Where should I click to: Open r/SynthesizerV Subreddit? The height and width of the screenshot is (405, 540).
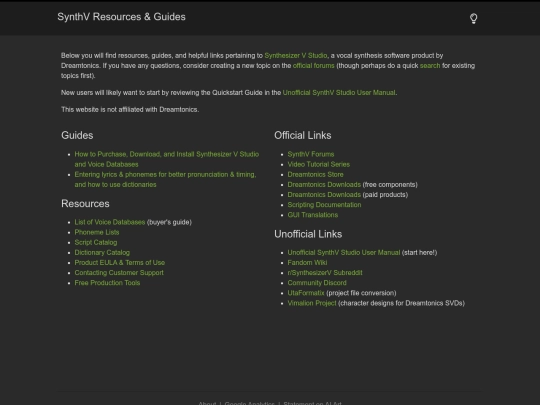point(325,273)
